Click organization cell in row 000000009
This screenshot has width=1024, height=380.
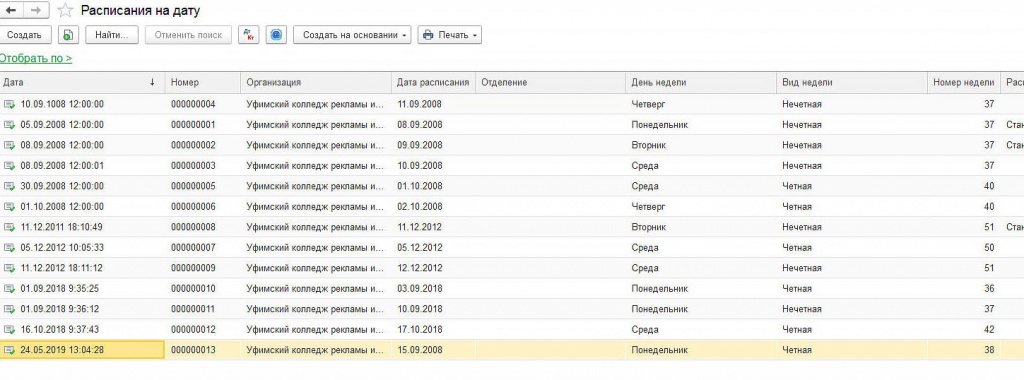(316, 268)
